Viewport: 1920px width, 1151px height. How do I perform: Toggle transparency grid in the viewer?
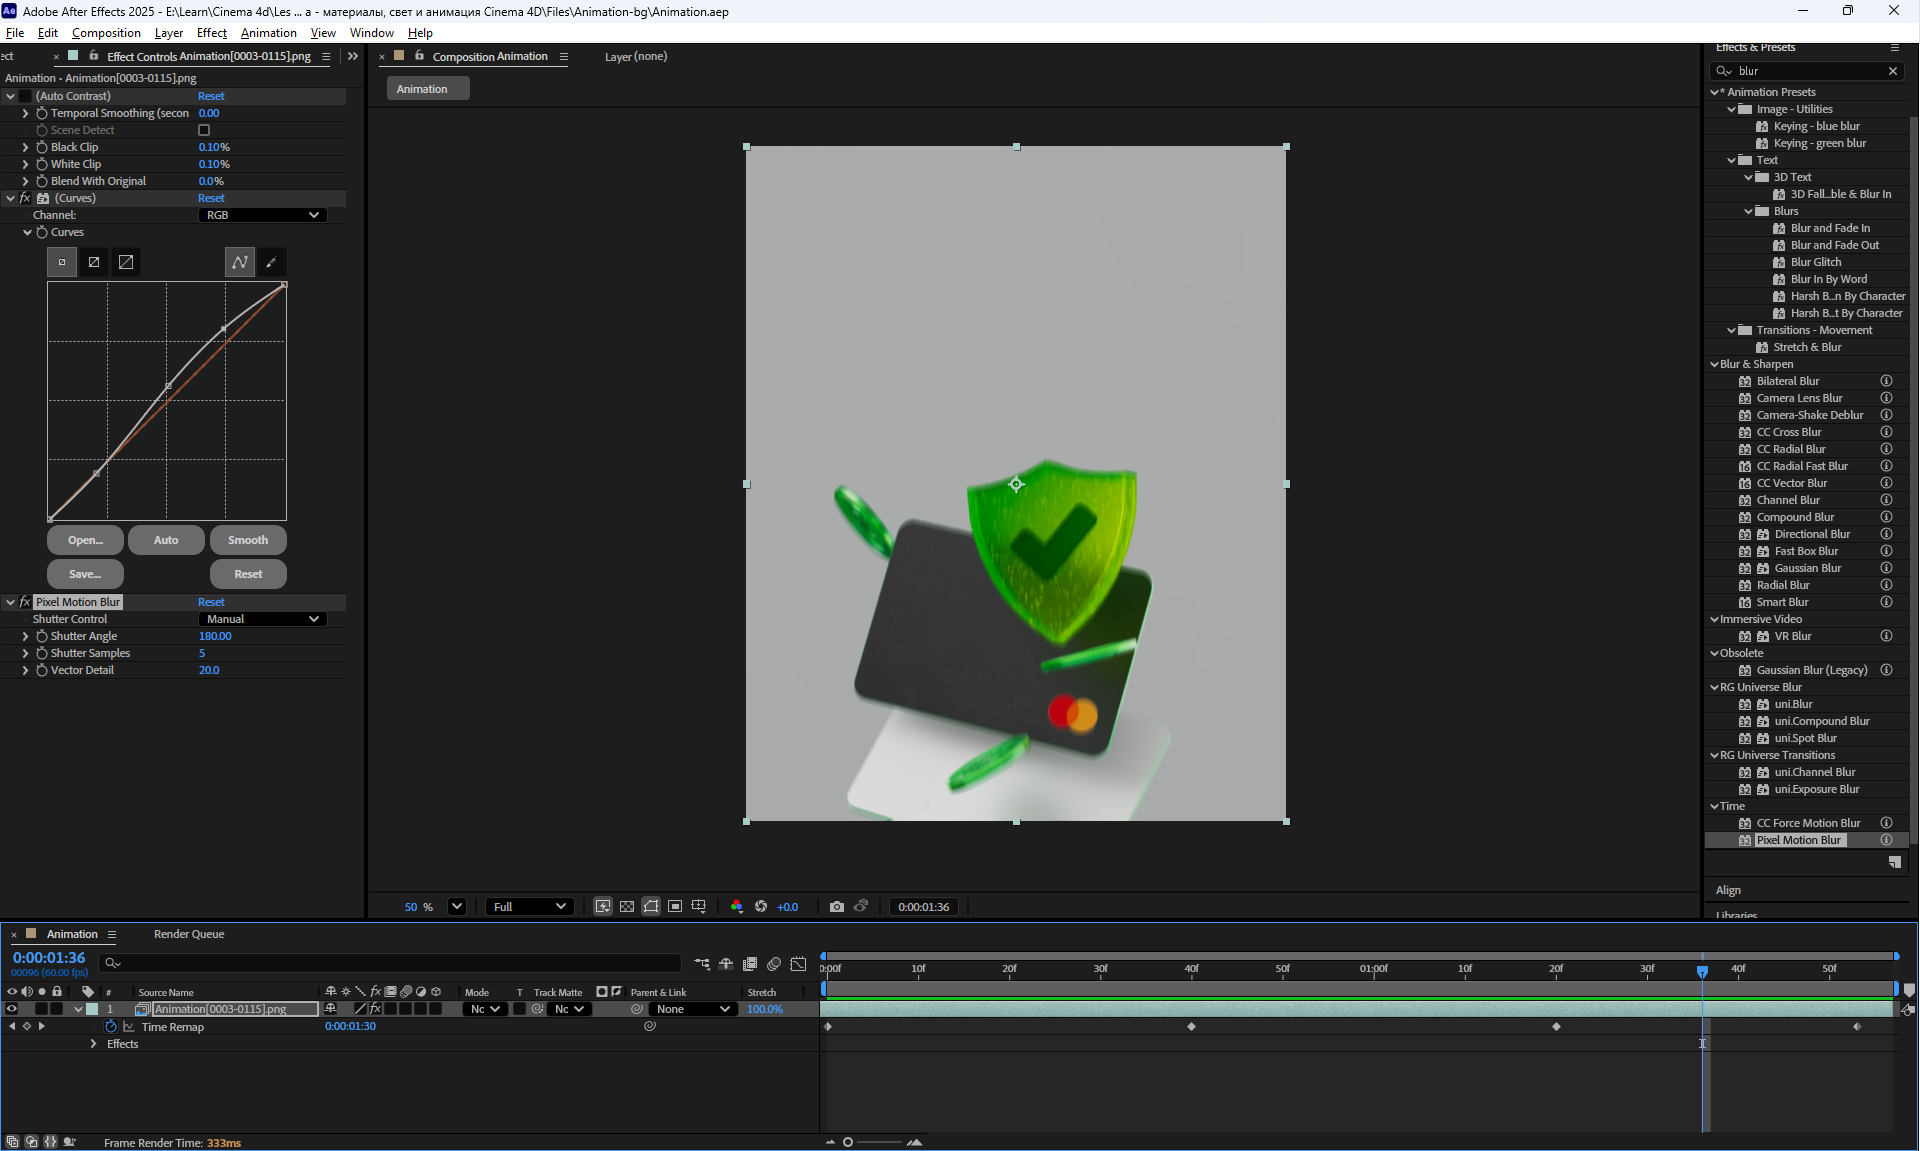pos(627,907)
